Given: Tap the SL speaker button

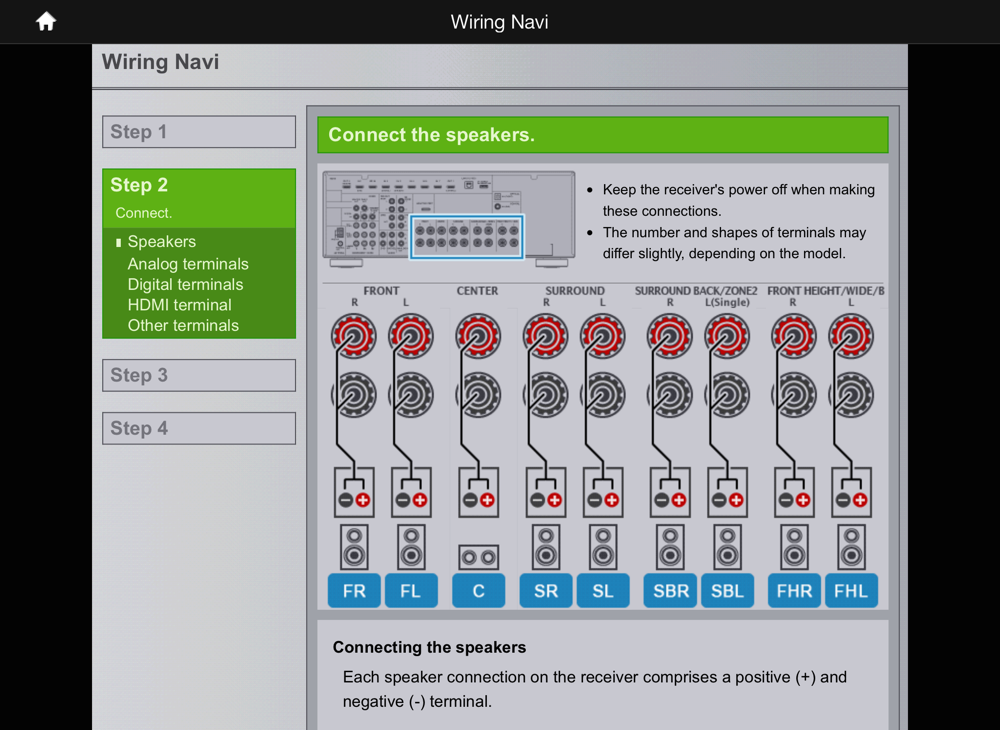Looking at the screenshot, I should [603, 591].
